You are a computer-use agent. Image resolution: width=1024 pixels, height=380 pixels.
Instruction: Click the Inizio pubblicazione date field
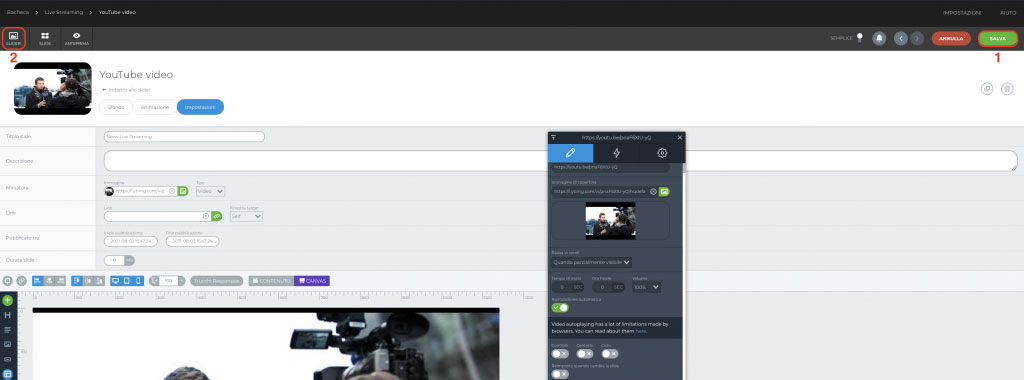click(131, 241)
